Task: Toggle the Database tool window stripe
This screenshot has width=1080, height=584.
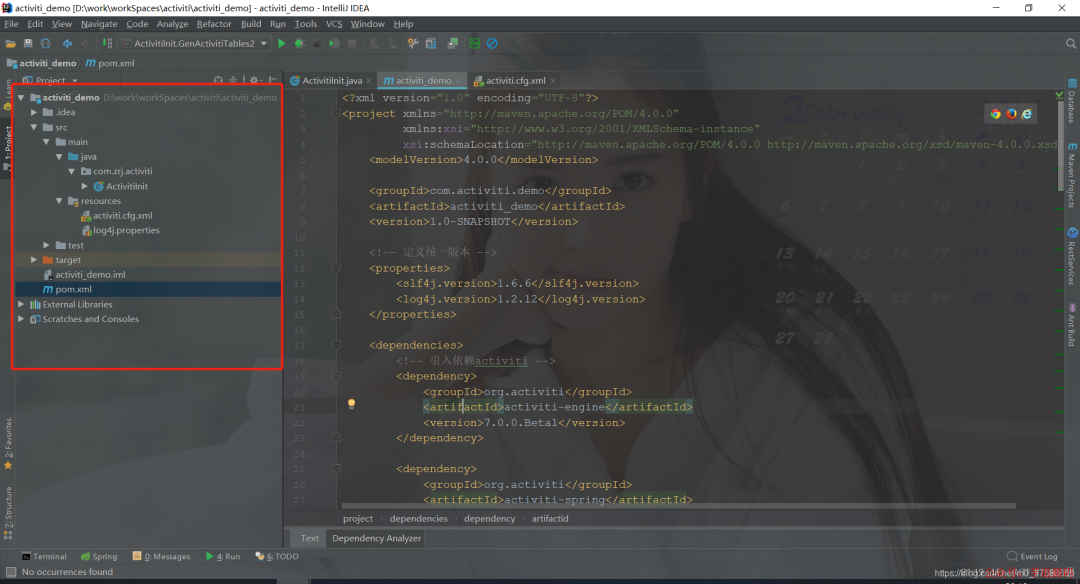Action: click(1072, 101)
